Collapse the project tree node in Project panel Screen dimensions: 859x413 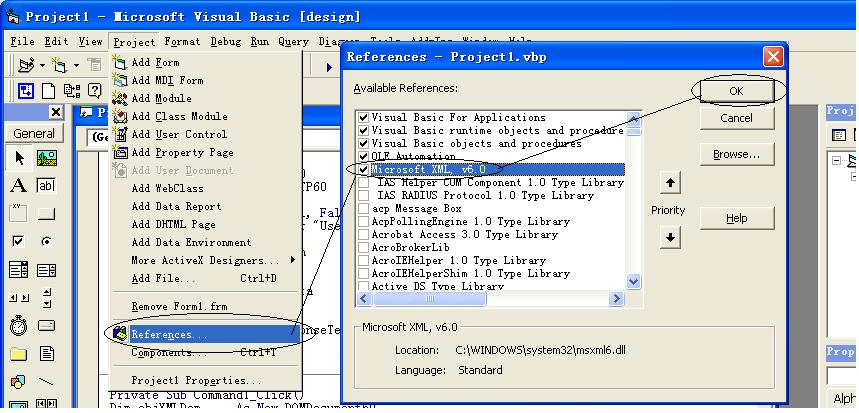[x=836, y=160]
